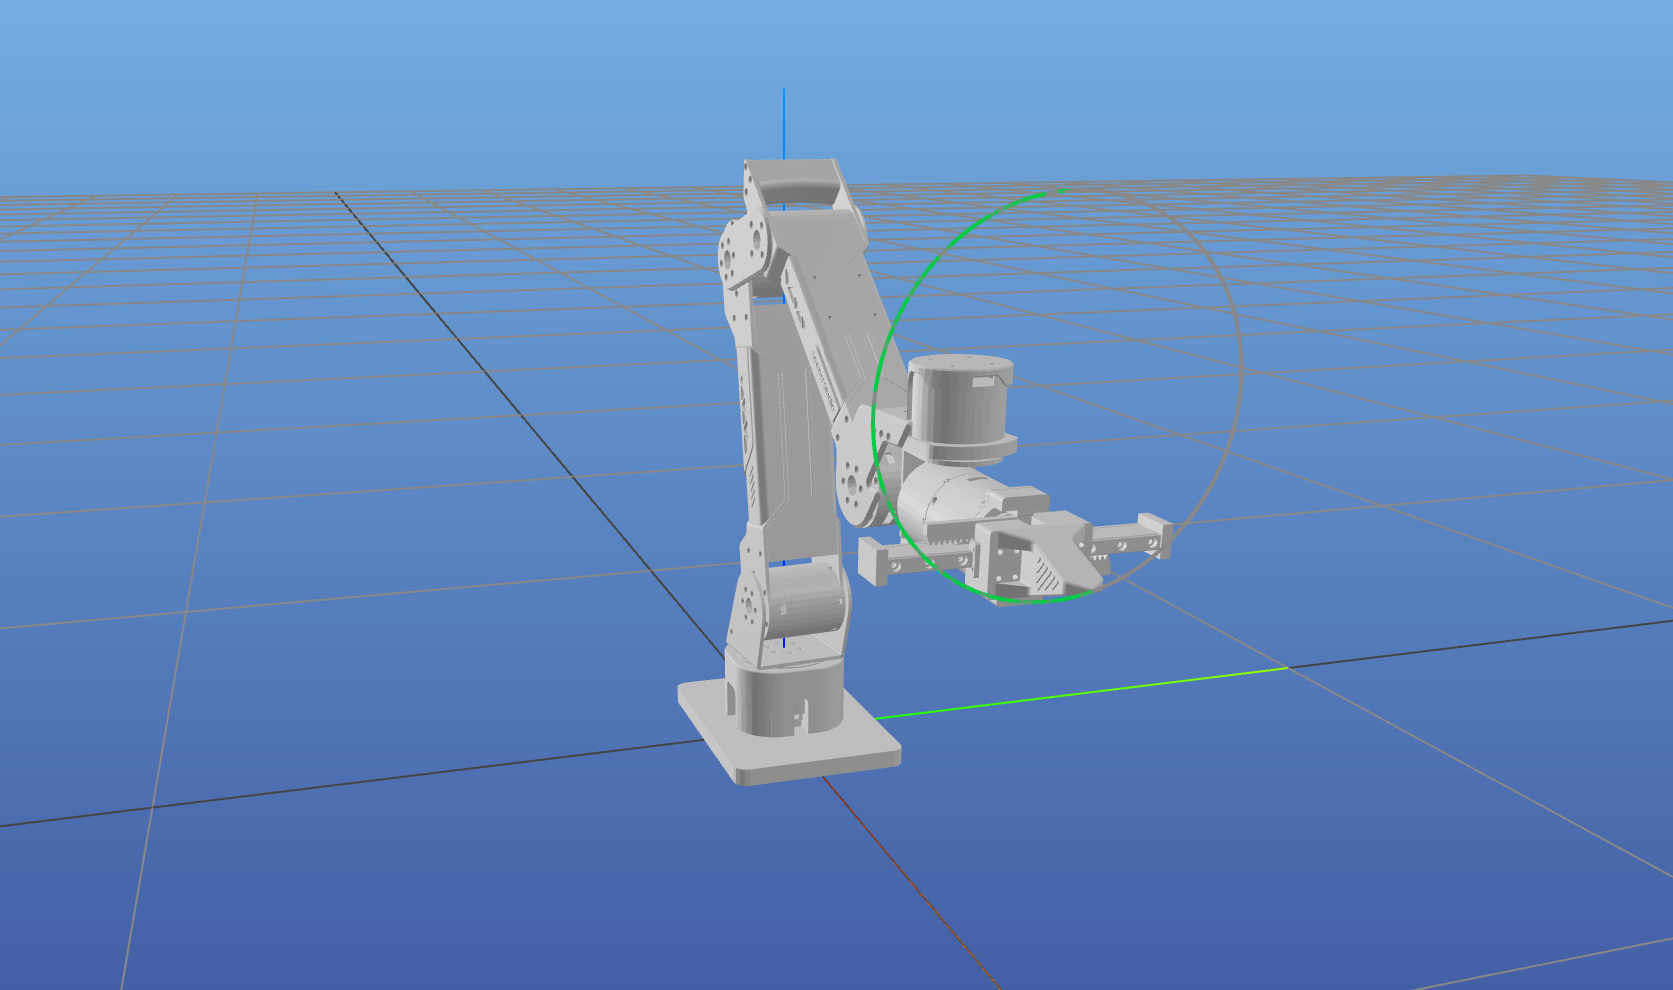
Task: Click the shoulder joint motor cylinder
Action: [804, 598]
